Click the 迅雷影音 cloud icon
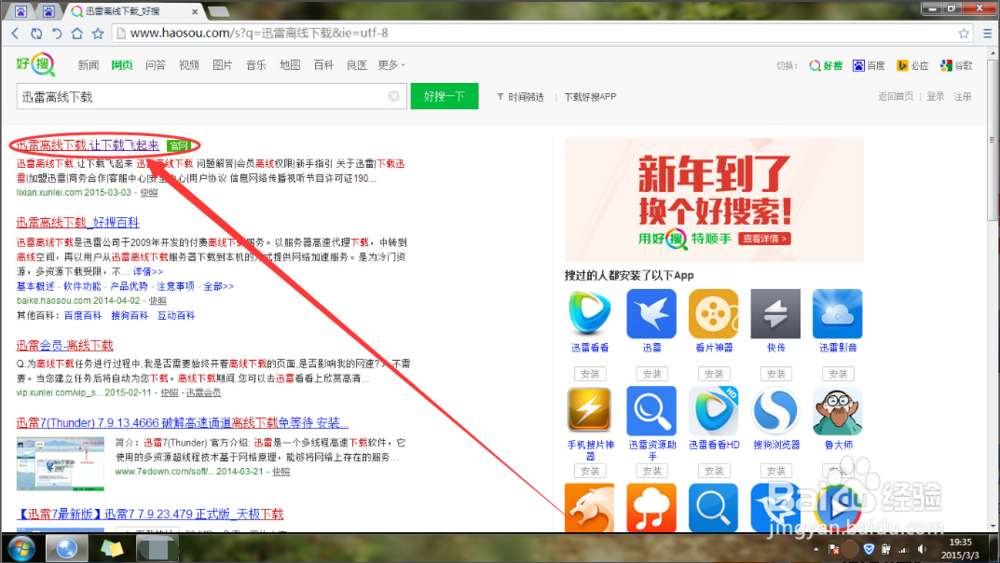Screen dimensions: 1000x563 pyautogui.click(x=837, y=313)
